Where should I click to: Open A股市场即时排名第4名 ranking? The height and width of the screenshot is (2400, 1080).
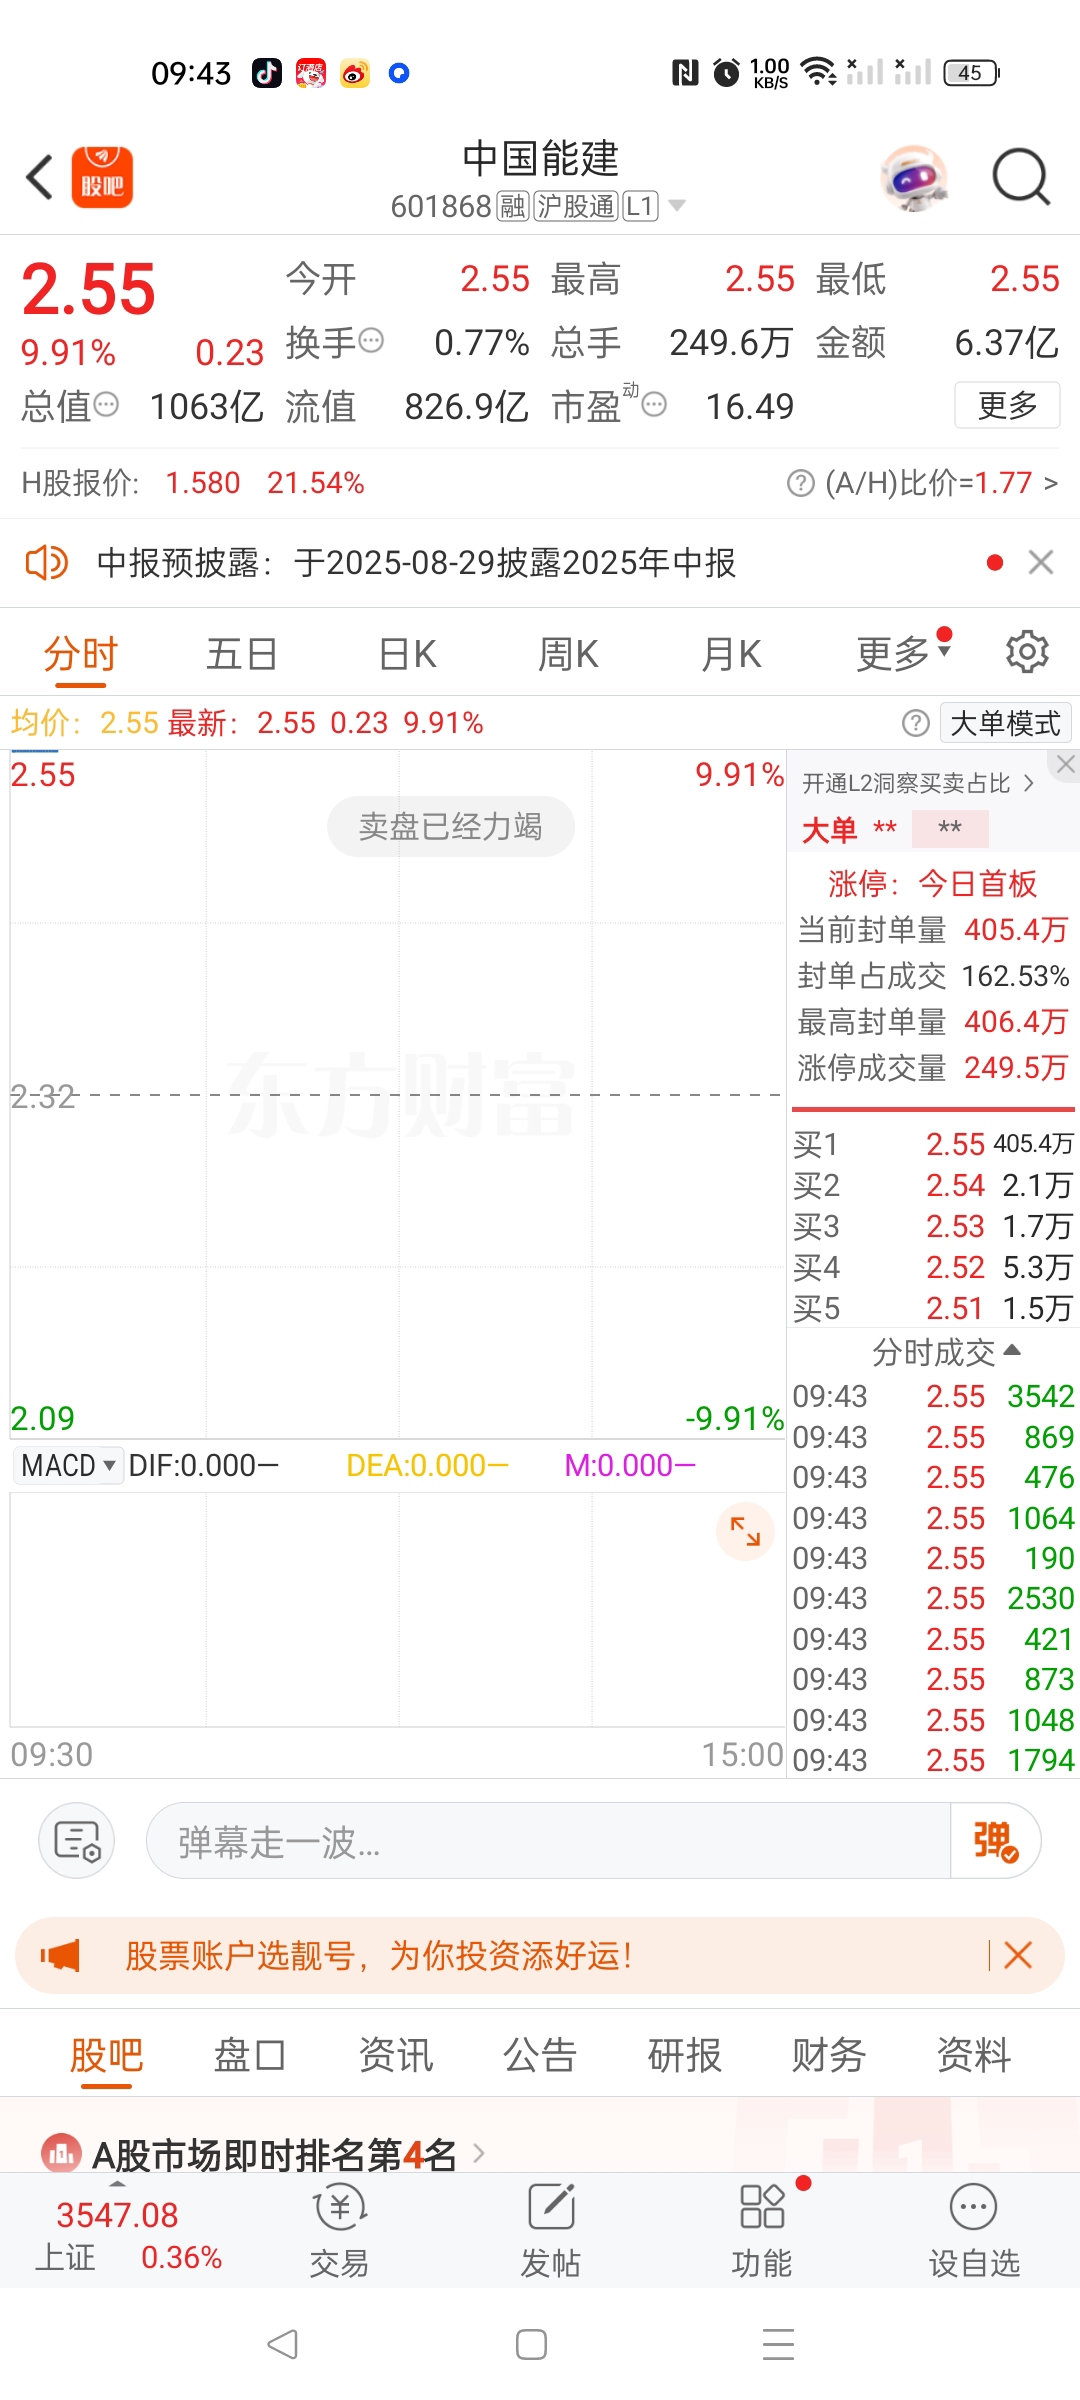click(264, 2155)
